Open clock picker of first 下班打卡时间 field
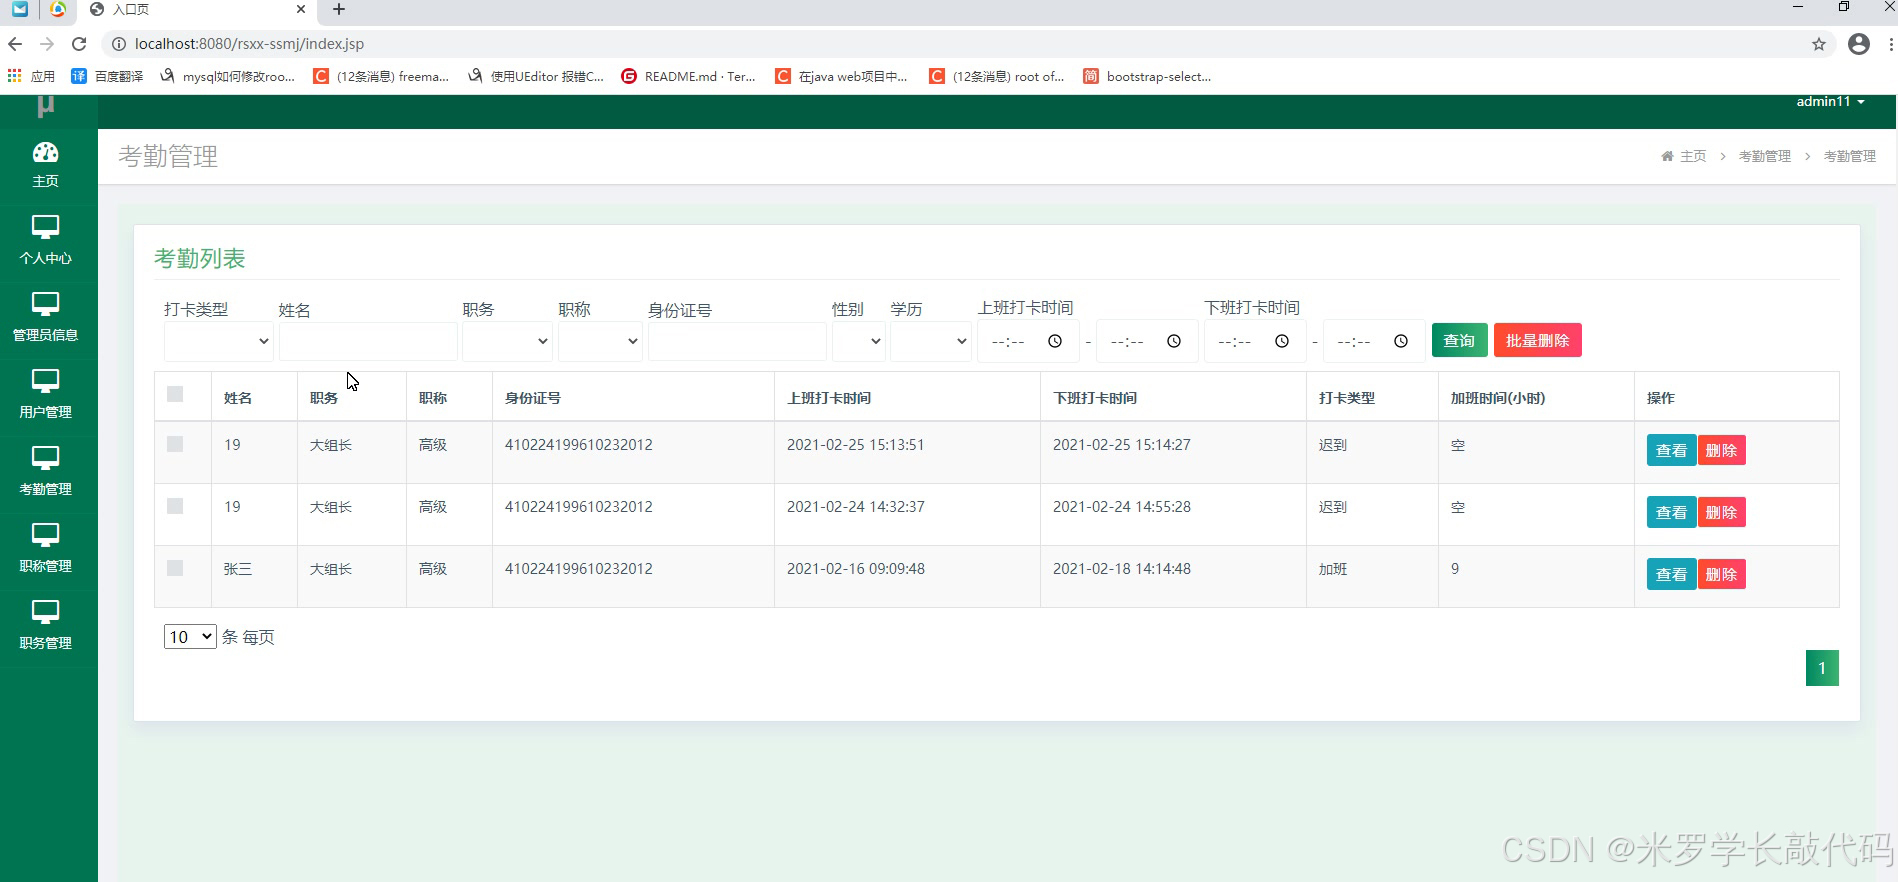This screenshot has height=882, width=1898. pos(1282,341)
